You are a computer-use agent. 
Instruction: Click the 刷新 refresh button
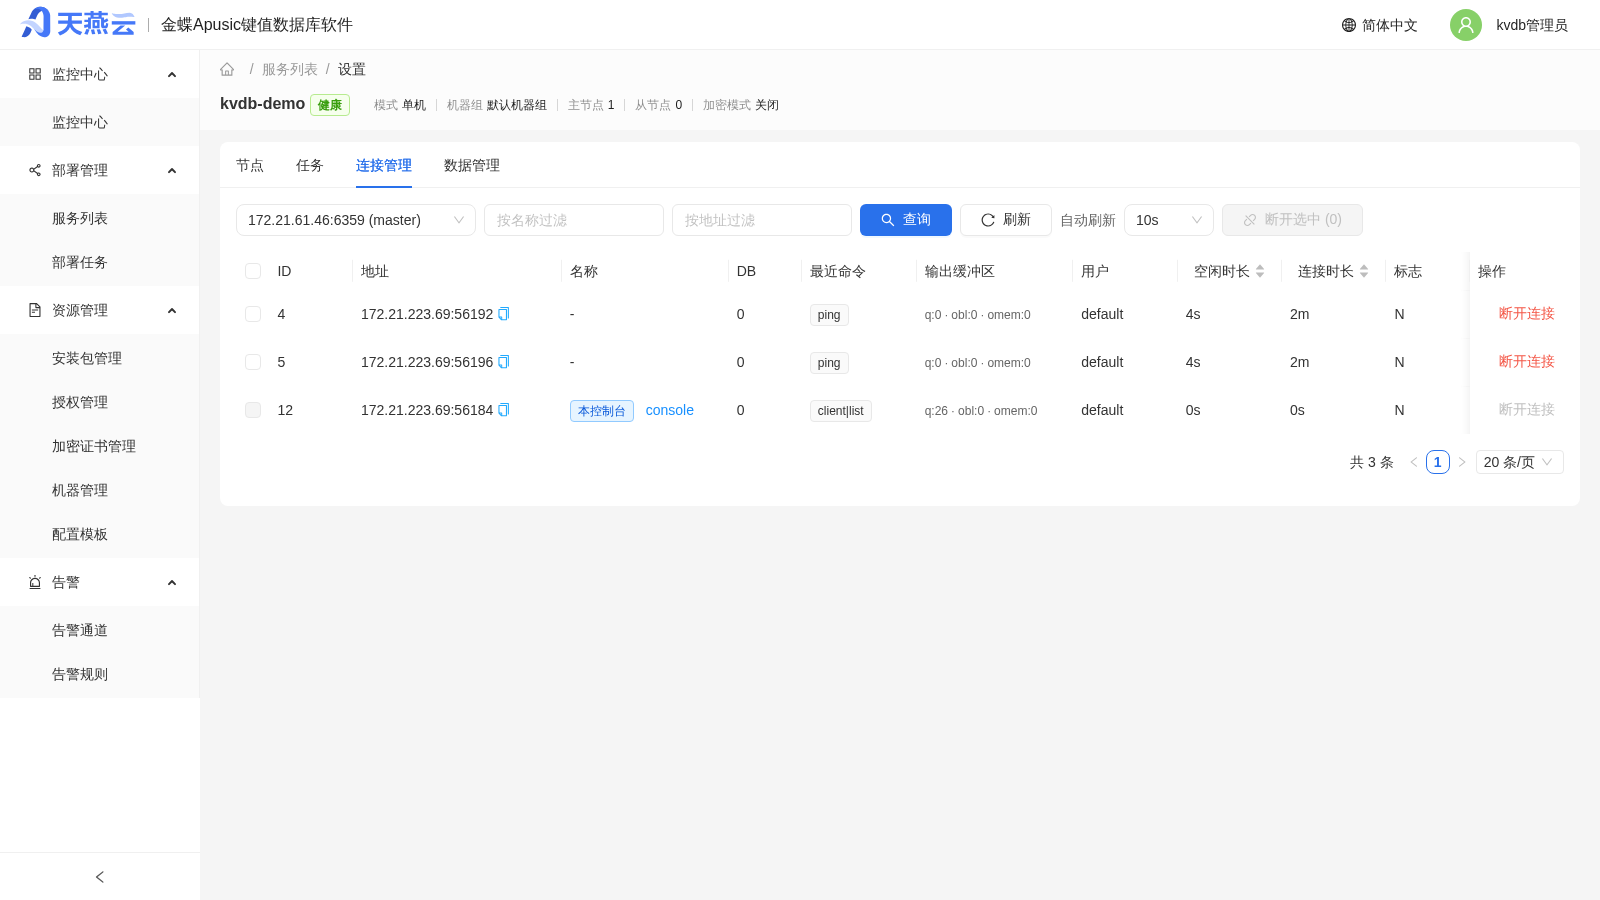1006,220
